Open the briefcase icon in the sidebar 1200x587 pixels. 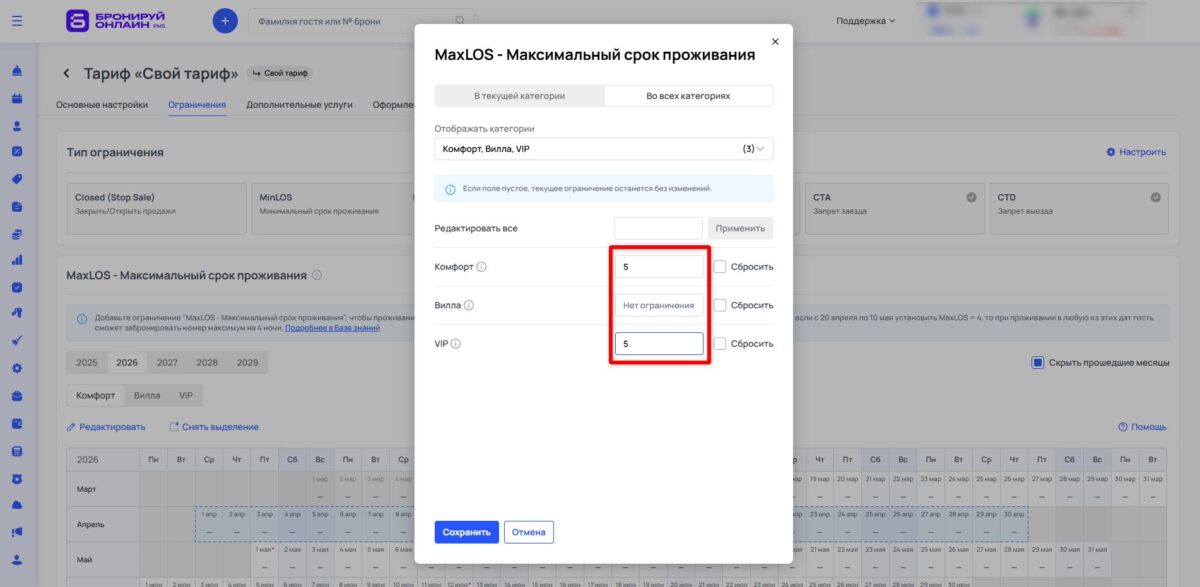point(18,396)
